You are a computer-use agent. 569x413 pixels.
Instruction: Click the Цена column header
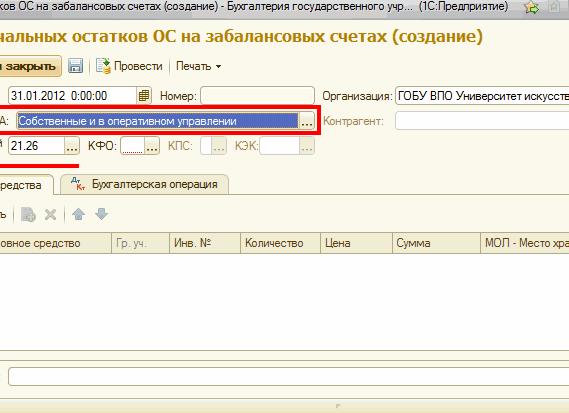pos(357,243)
